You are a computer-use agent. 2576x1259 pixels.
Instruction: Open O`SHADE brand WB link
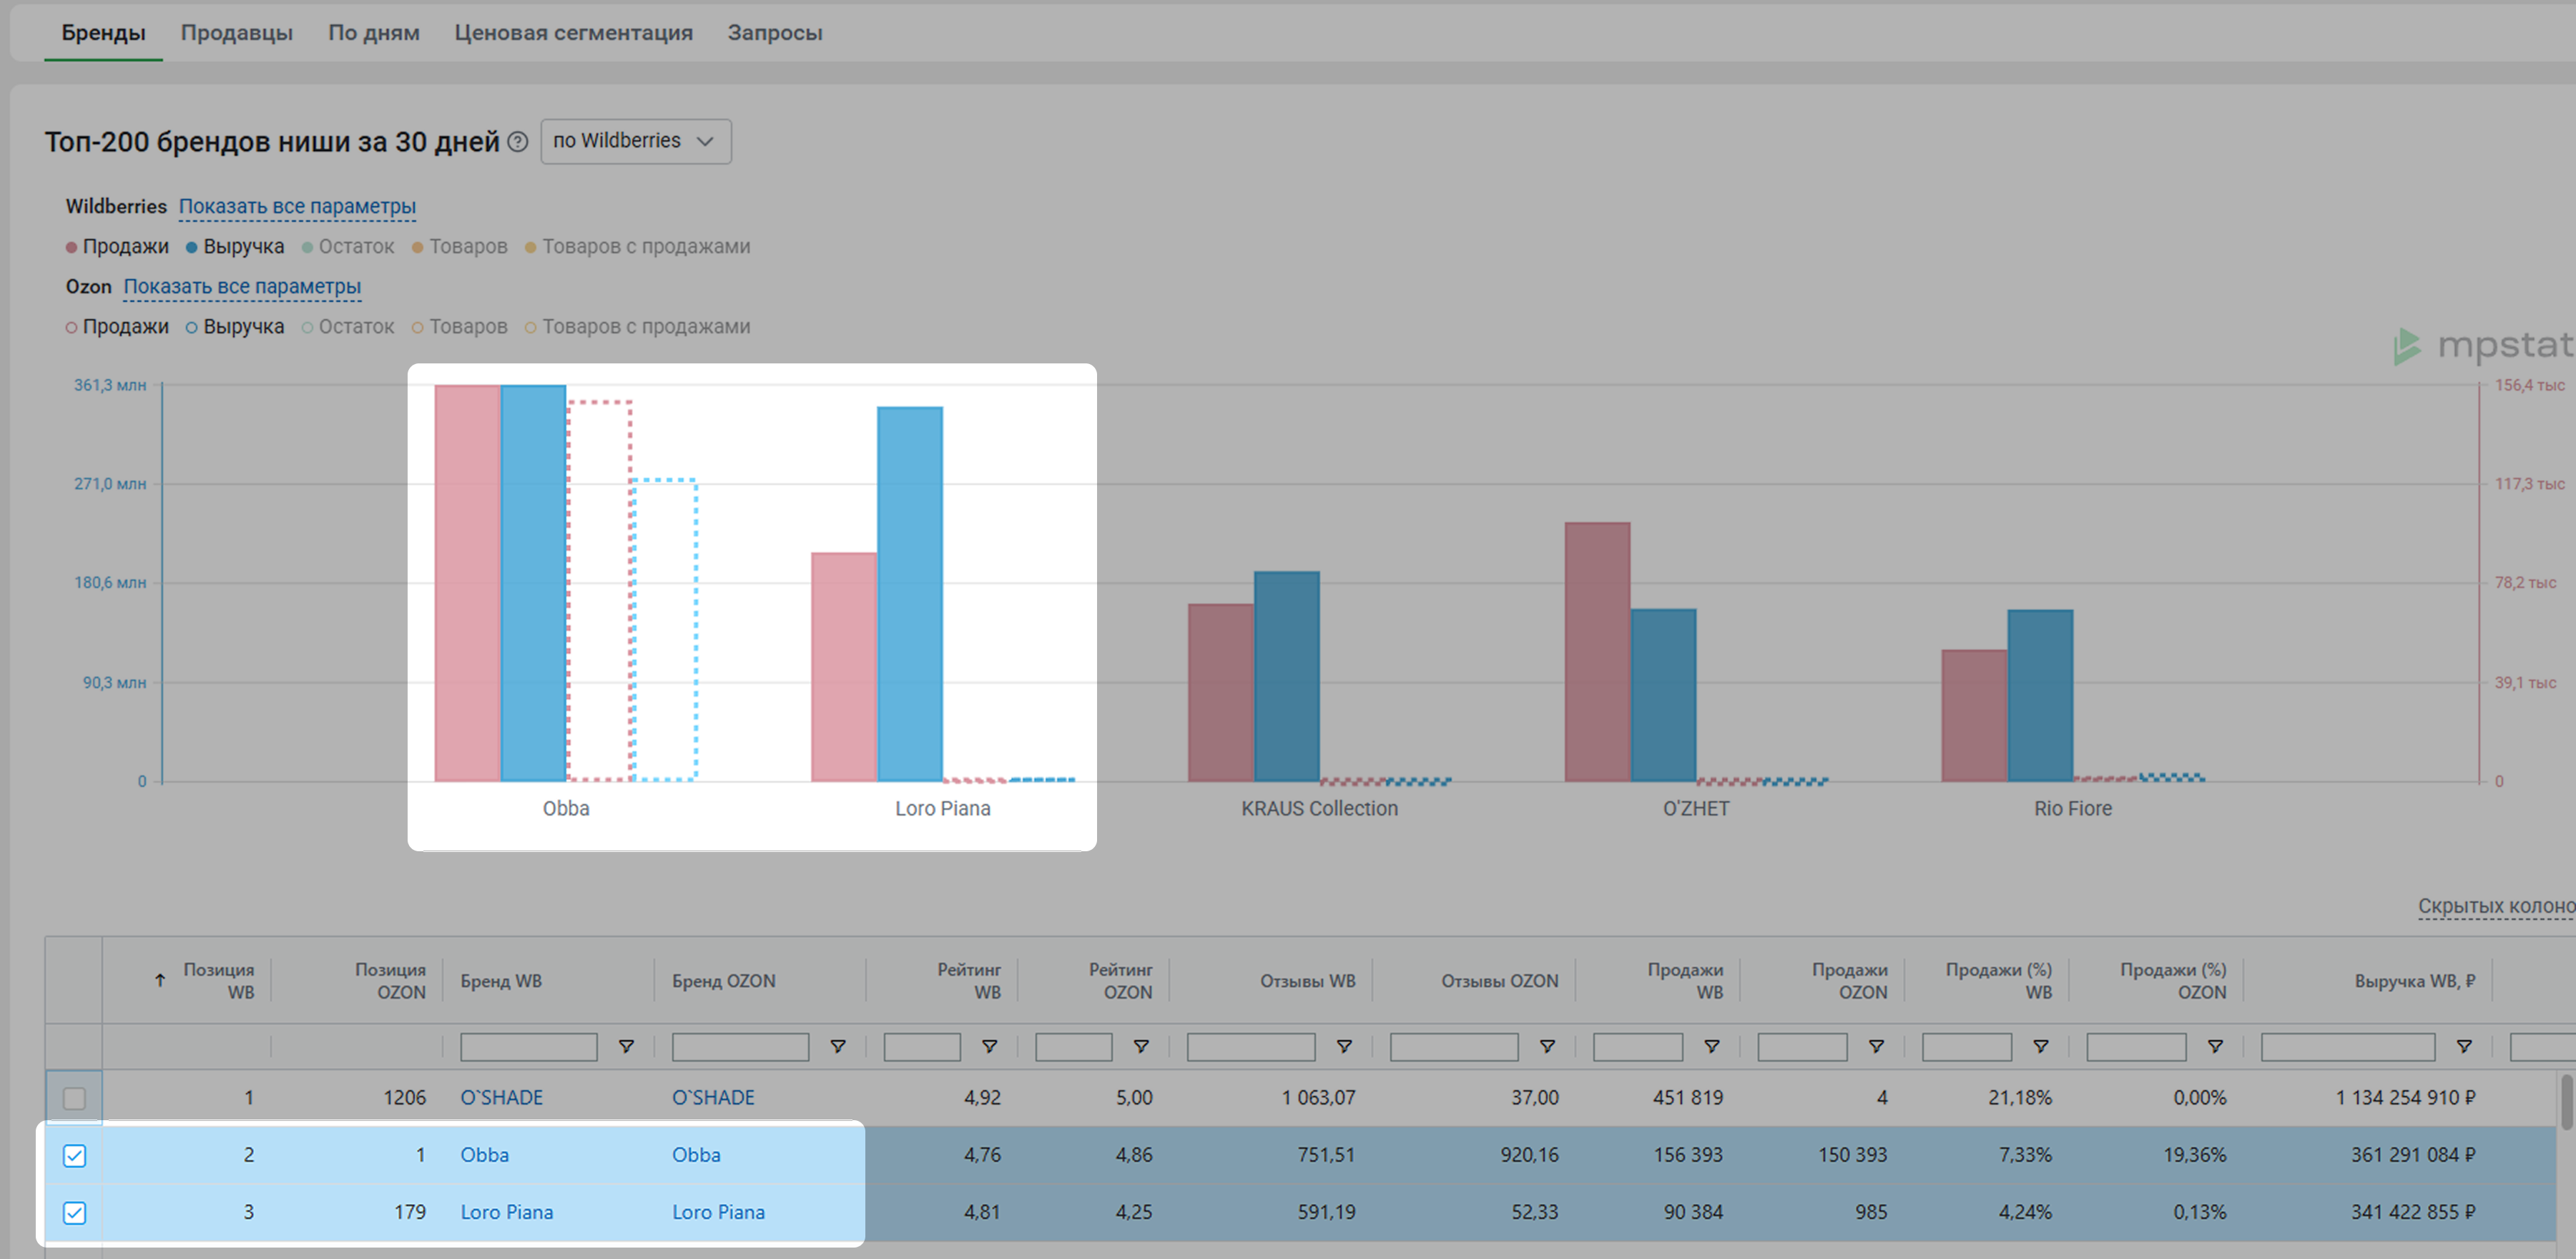(501, 1098)
